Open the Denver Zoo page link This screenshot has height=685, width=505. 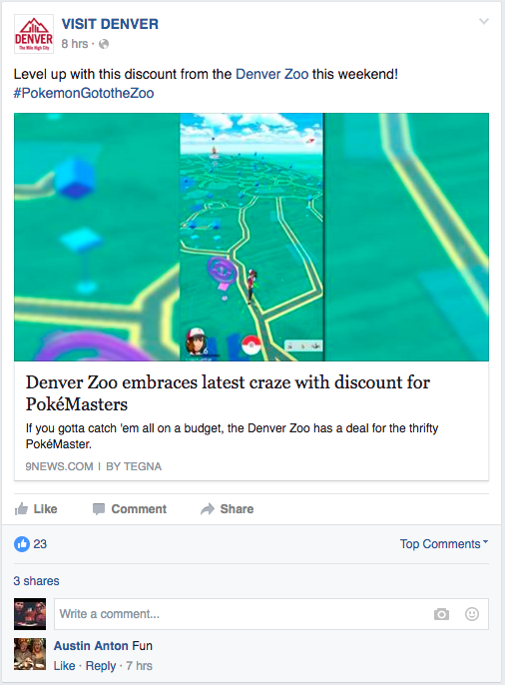[272, 74]
